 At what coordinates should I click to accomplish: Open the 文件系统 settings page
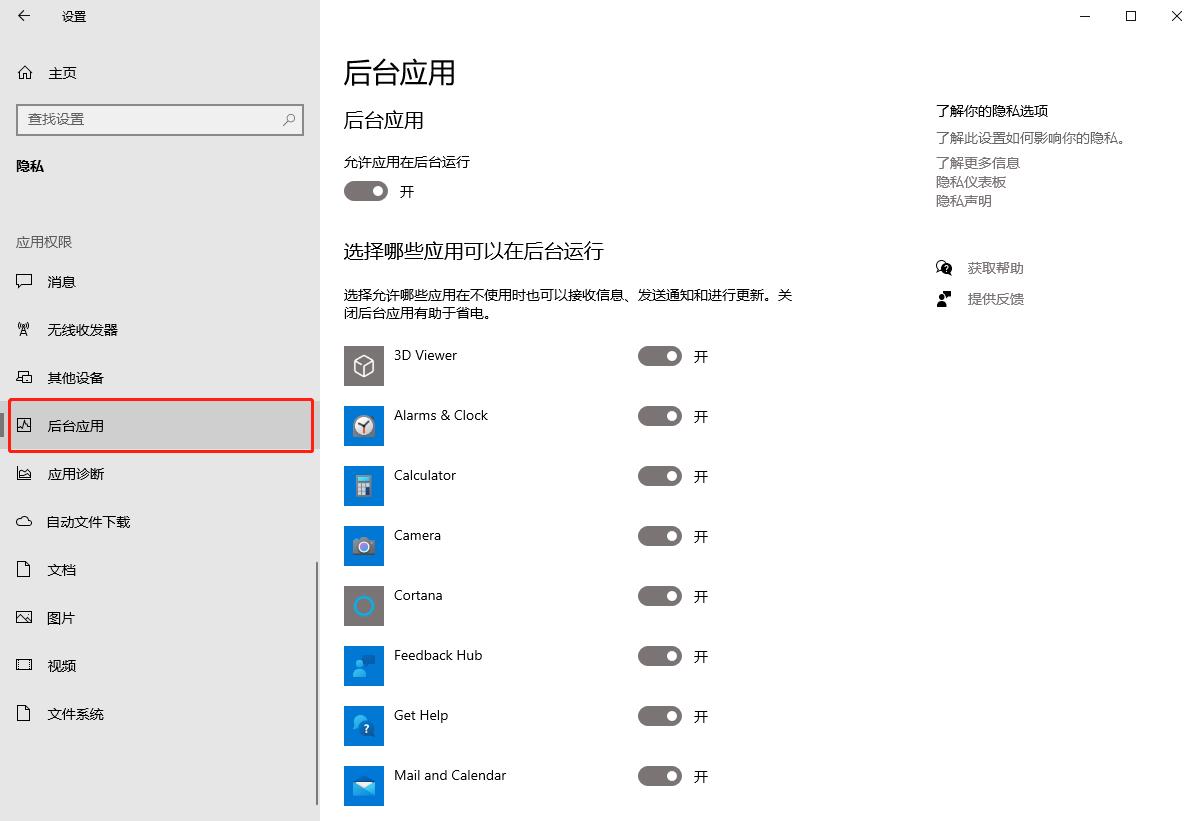pos(75,713)
